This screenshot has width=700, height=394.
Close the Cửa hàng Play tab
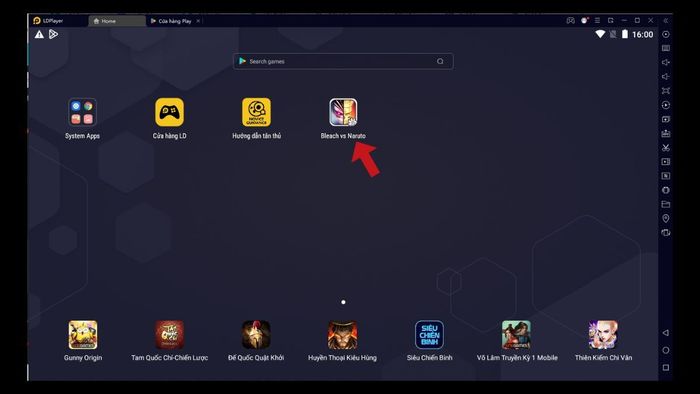(198, 21)
